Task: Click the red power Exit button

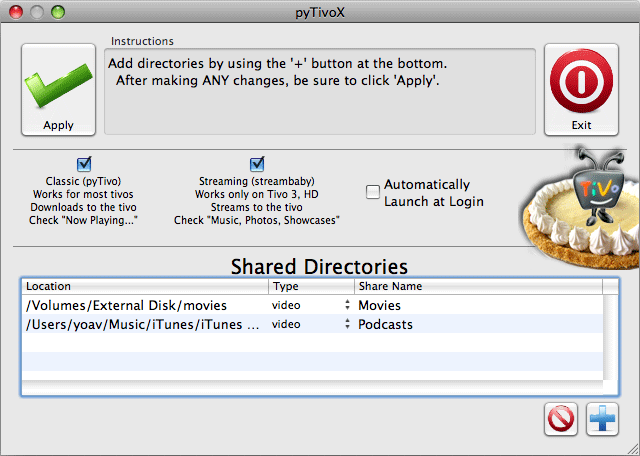Action: pyautogui.click(x=581, y=89)
